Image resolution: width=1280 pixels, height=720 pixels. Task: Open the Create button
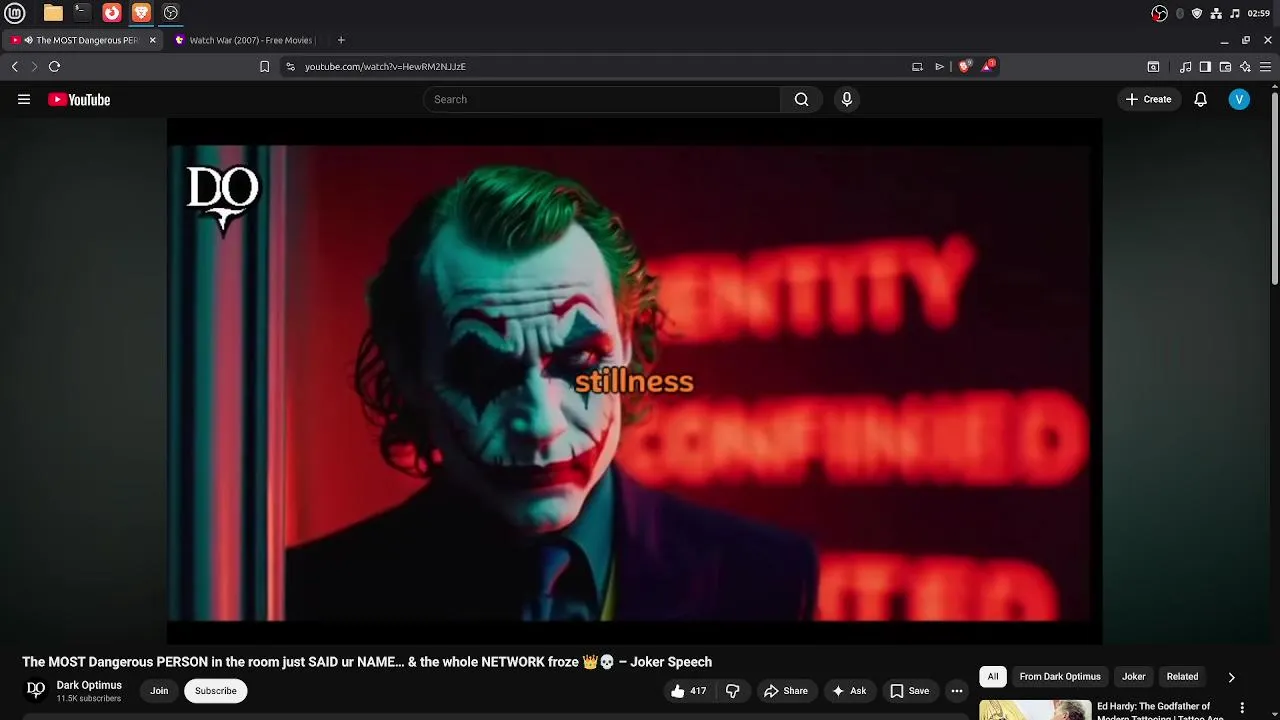pos(1148,99)
